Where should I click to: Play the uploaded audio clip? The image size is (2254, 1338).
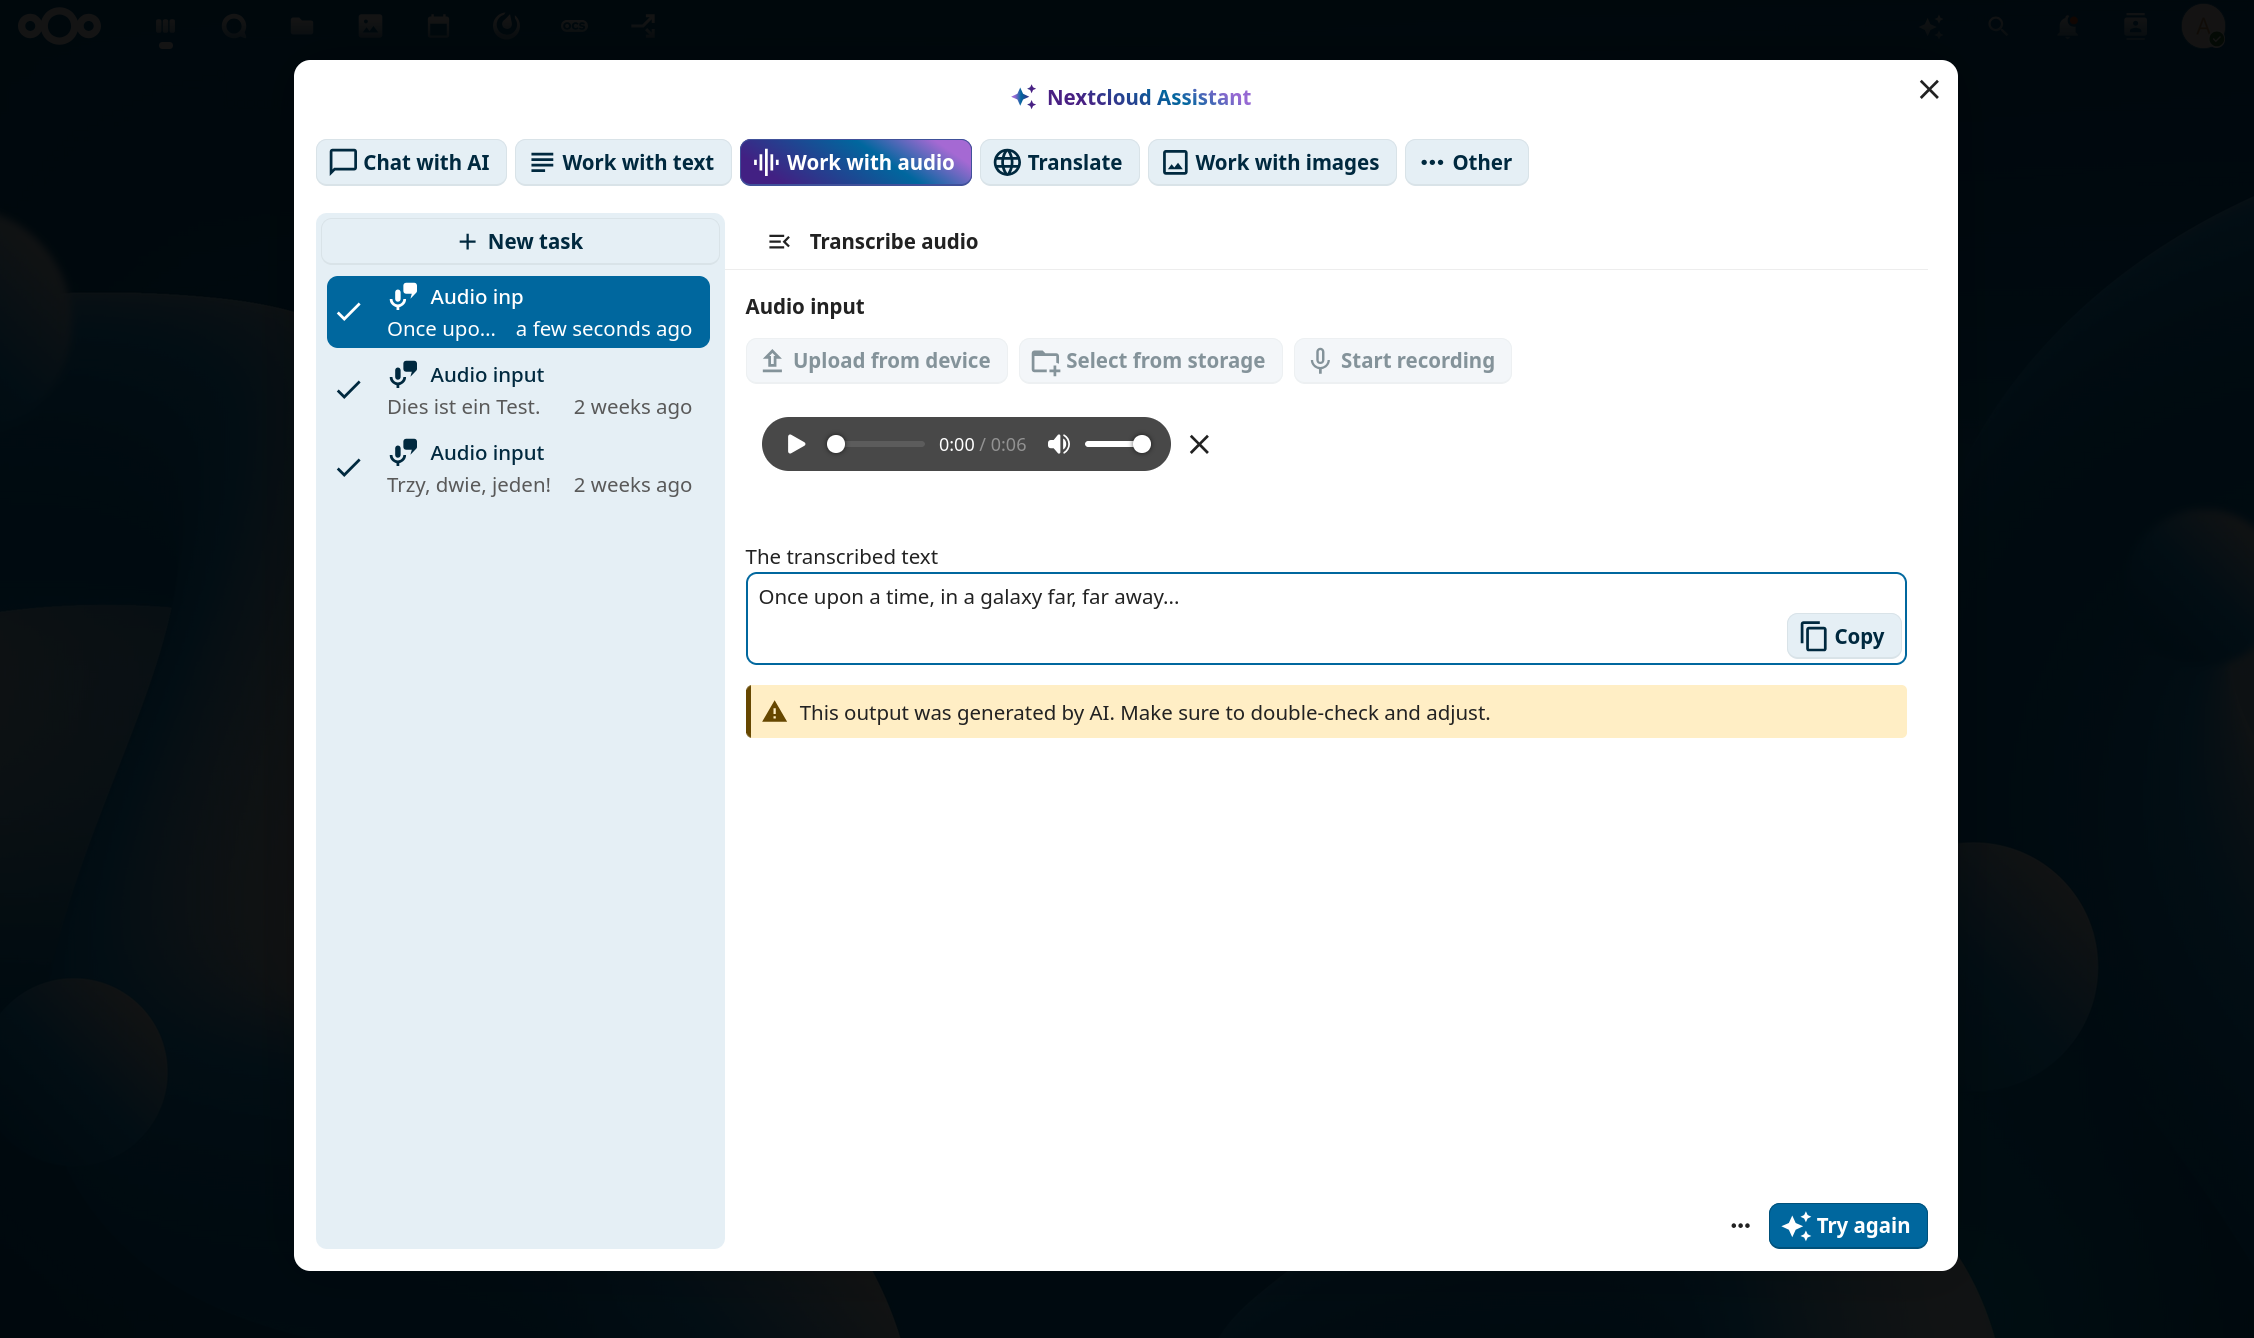point(796,444)
